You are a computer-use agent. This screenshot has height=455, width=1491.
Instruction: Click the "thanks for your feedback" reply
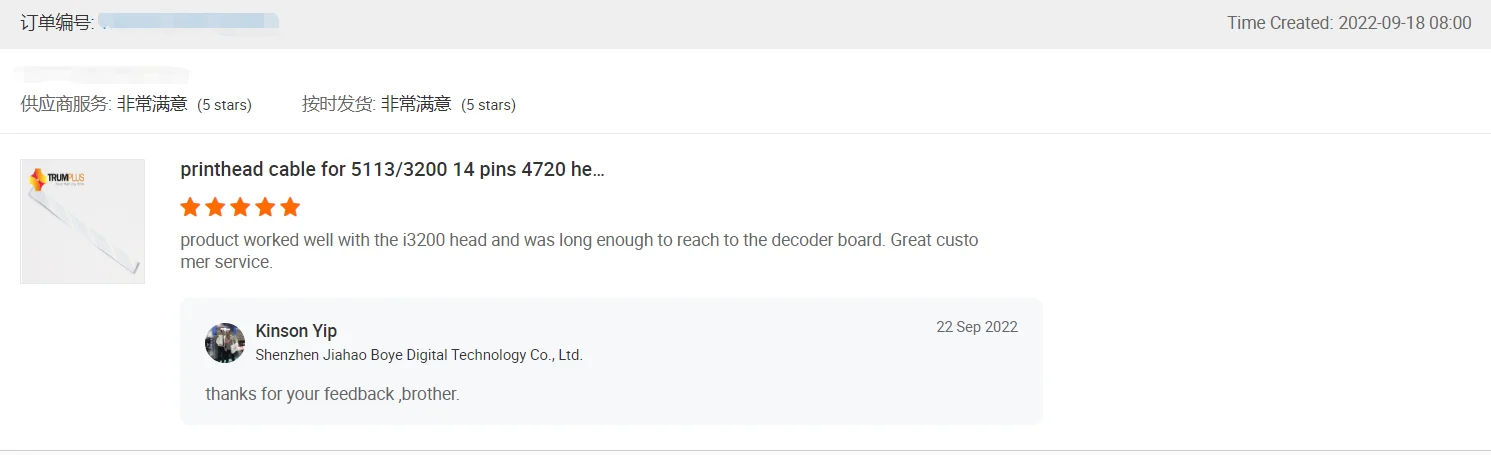point(332,394)
